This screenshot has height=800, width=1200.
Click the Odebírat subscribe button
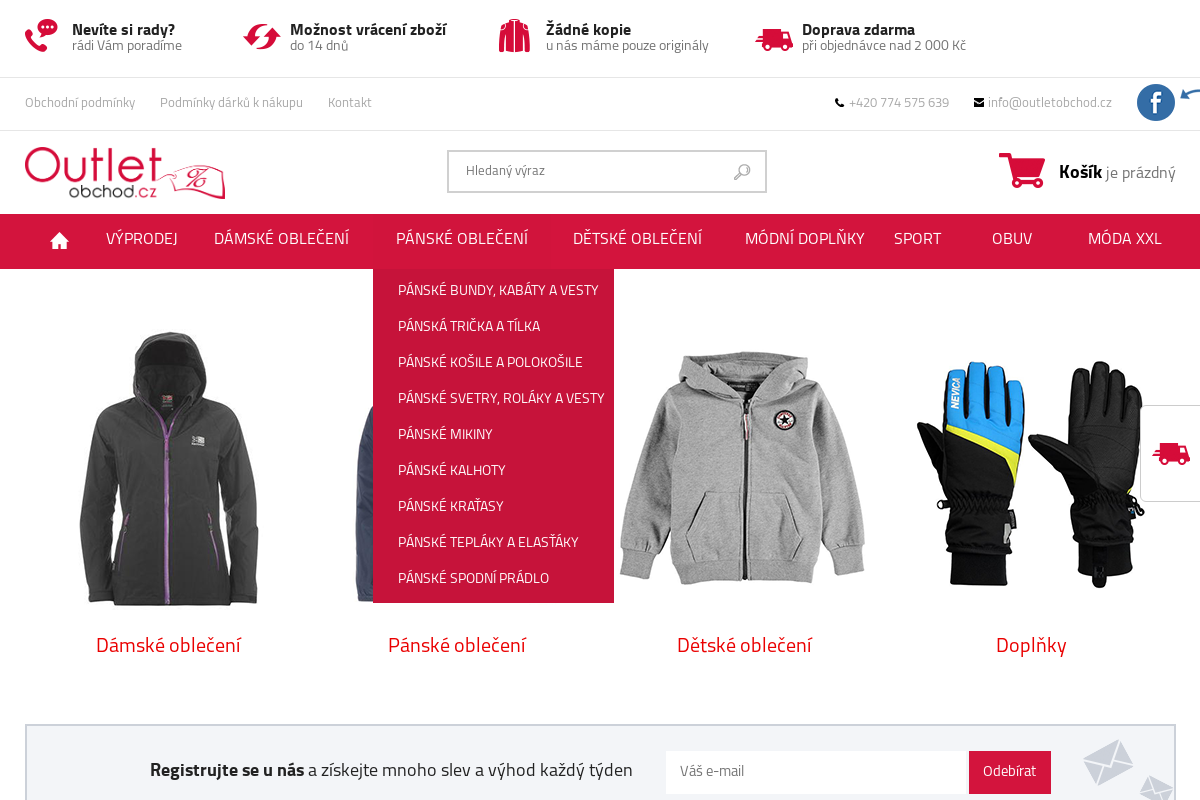point(1010,772)
